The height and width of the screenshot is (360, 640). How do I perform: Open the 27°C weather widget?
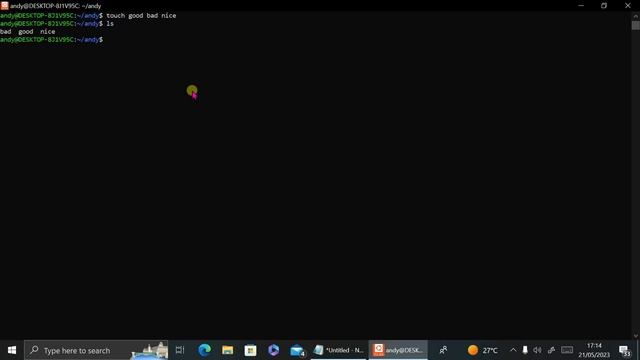483,350
